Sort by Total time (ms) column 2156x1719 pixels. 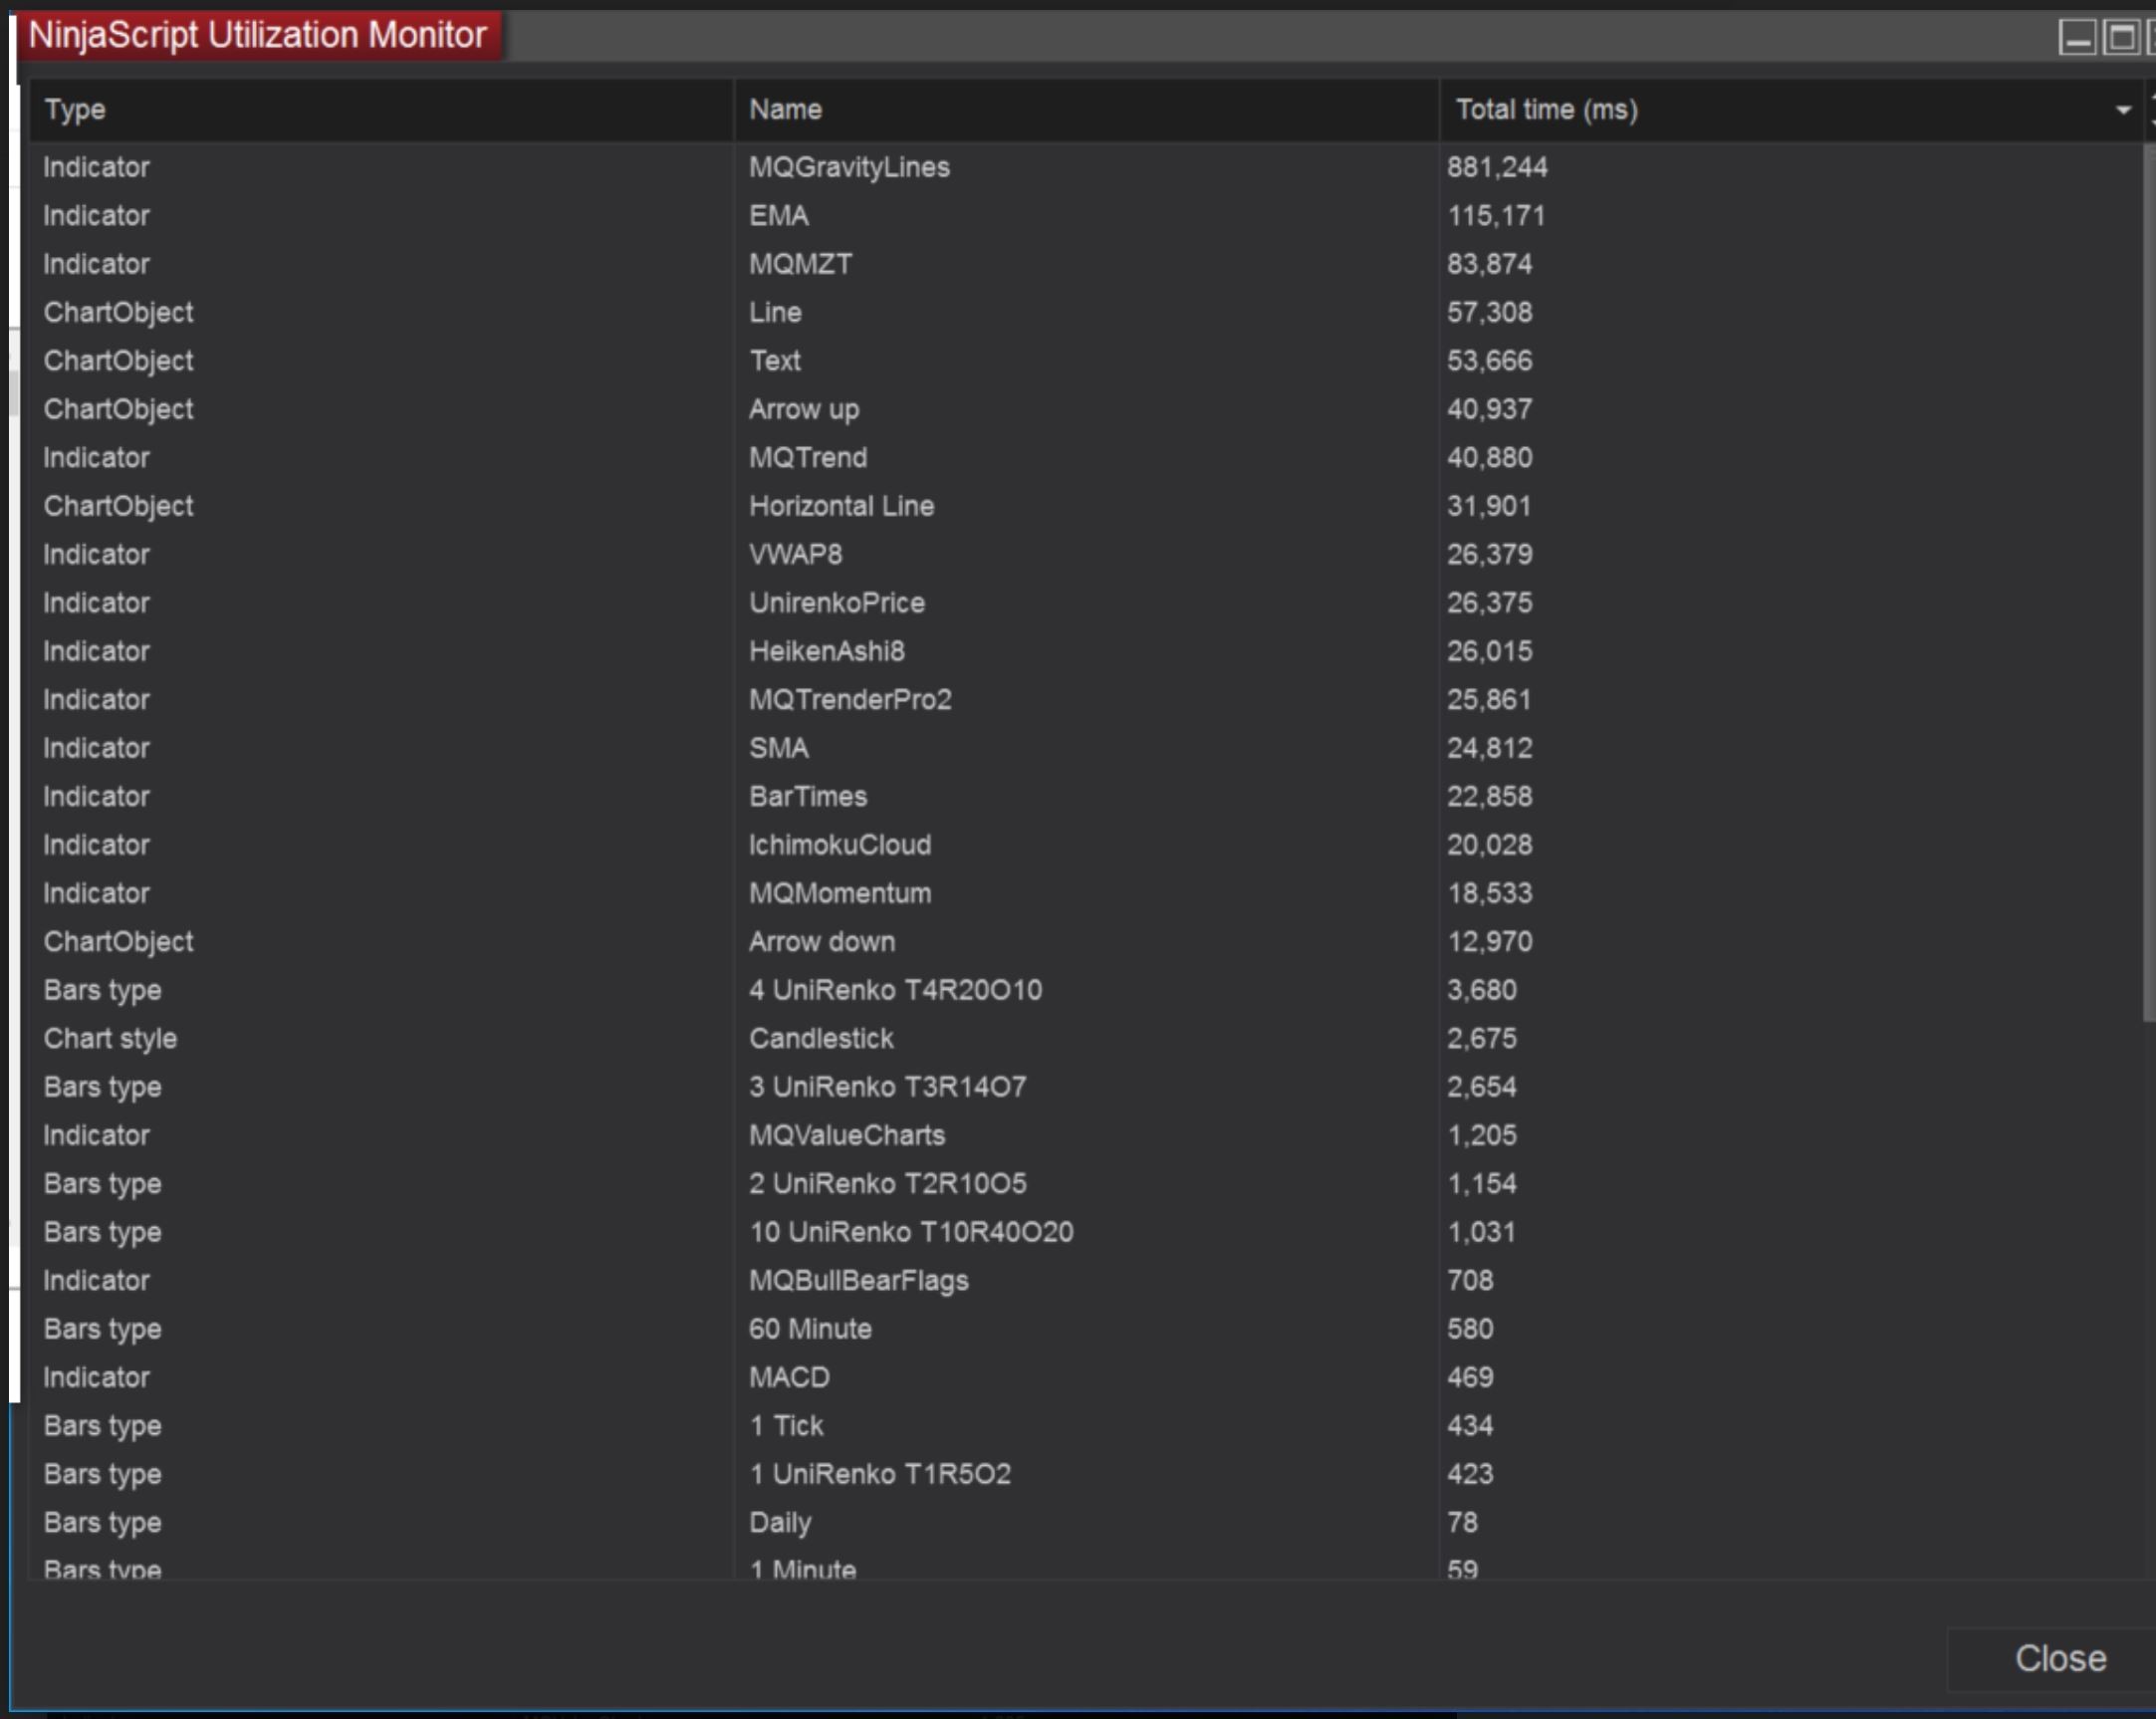pyautogui.click(x=1546, y=109)
